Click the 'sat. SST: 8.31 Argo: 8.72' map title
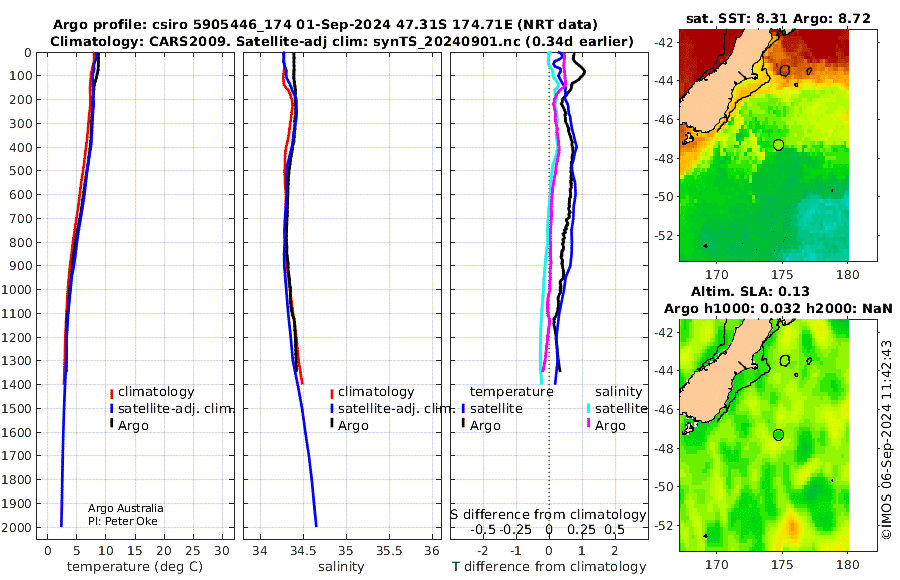This screenshot has width=900, height=580. pos(778,18)
